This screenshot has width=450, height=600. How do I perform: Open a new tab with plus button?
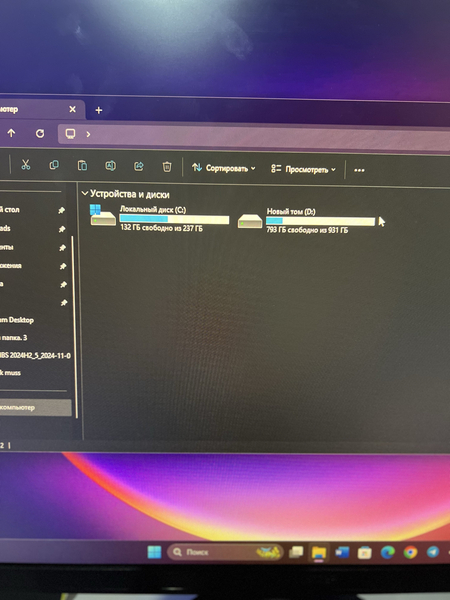pyautogui.click(x=99, y=110)
